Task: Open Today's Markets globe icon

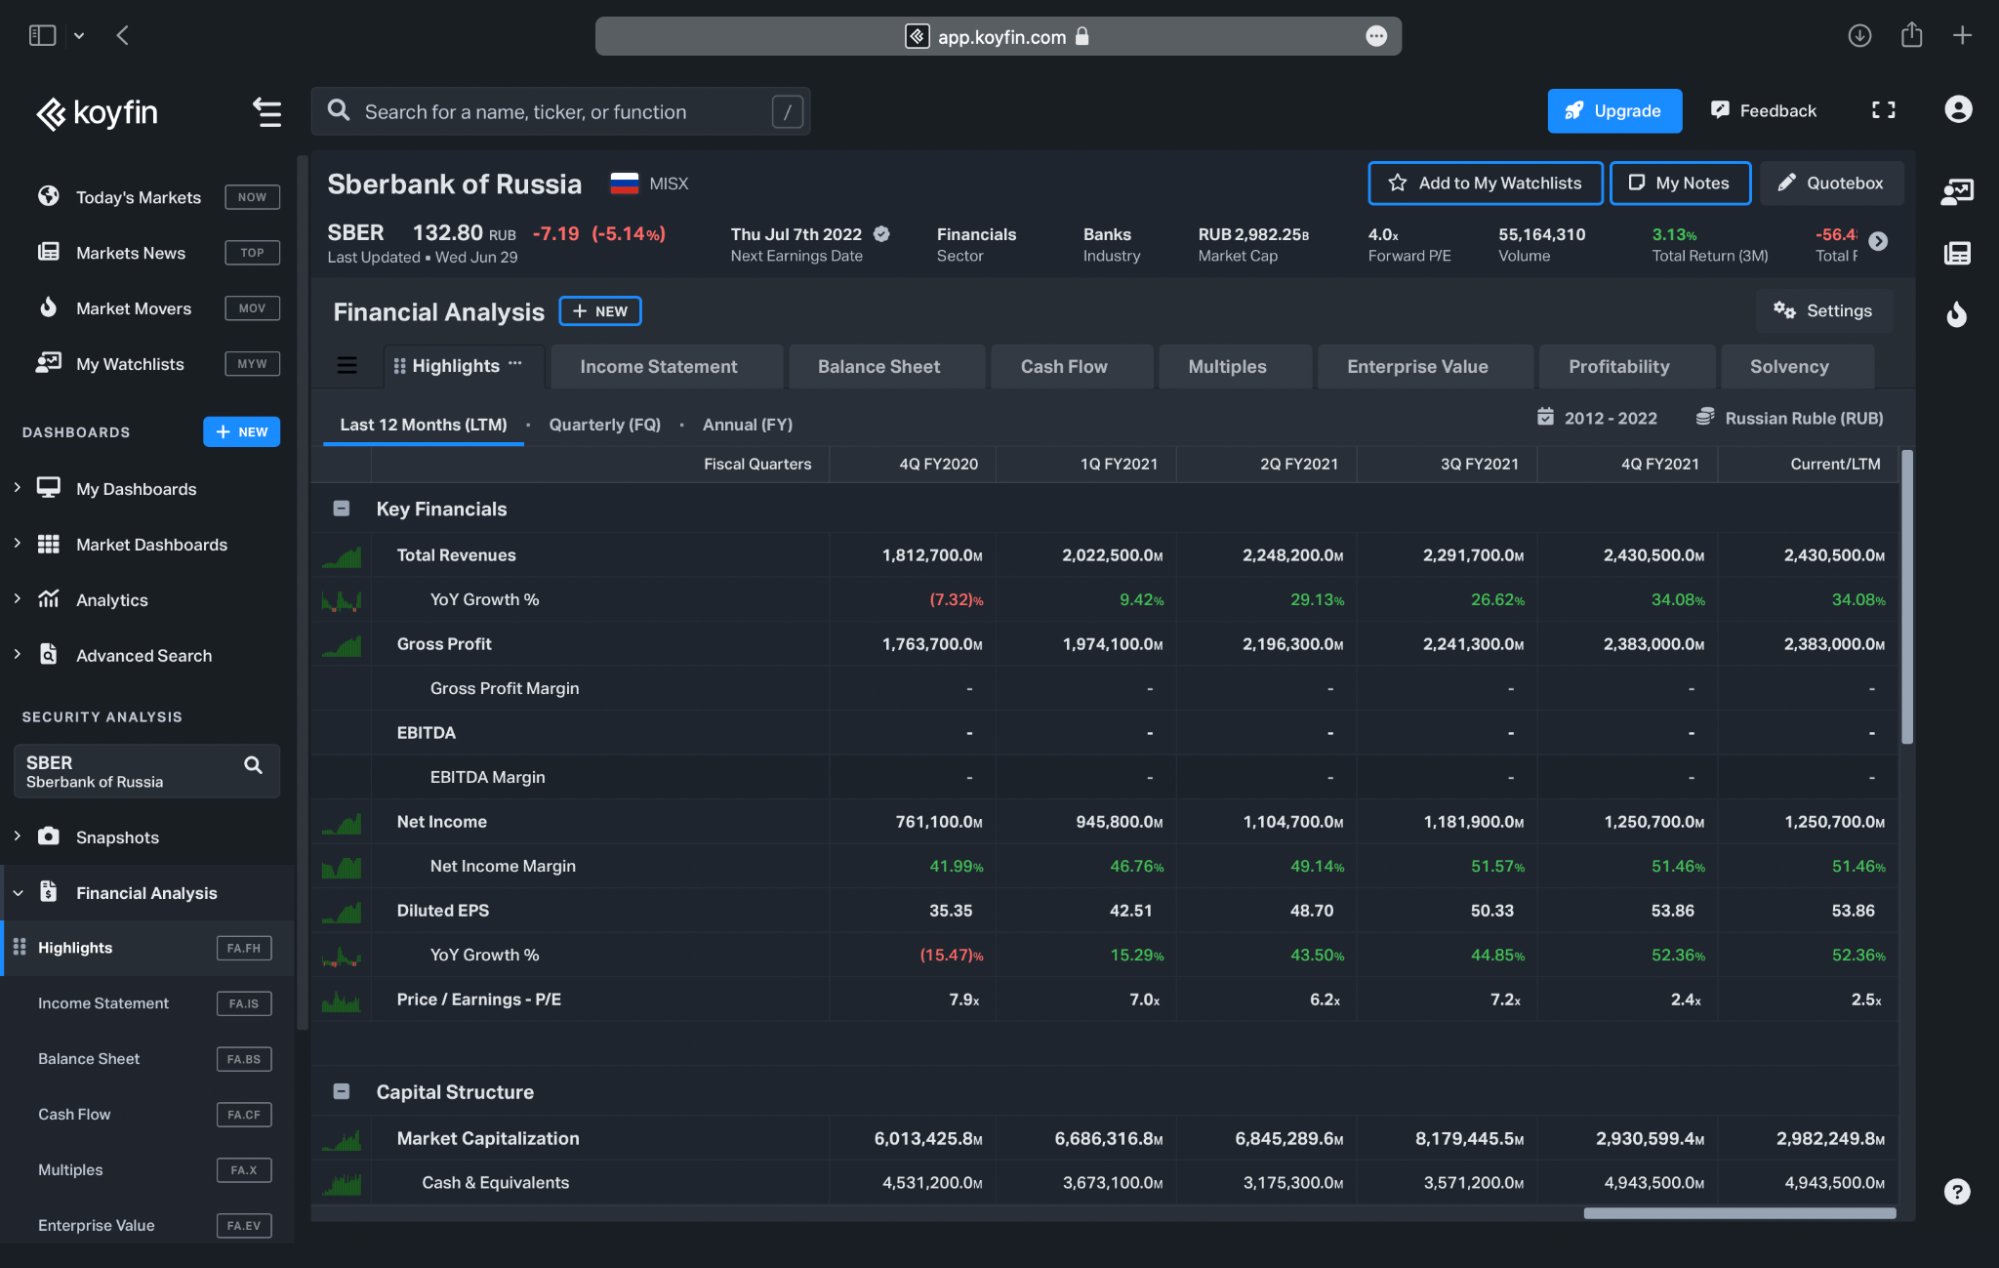Action: [x=48, y=196]
